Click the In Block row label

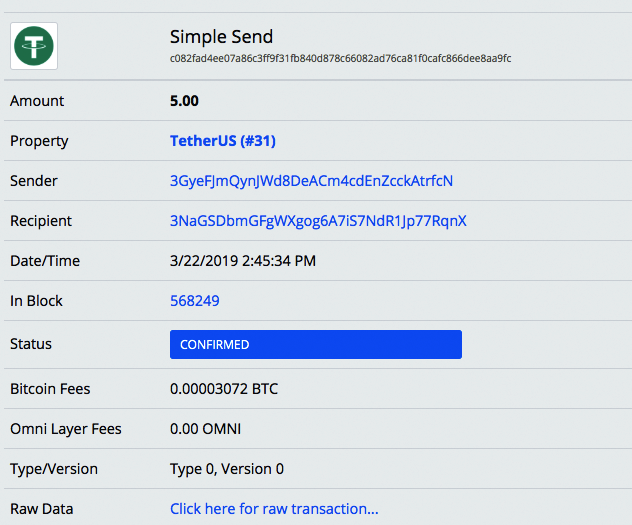click(37, 301)
